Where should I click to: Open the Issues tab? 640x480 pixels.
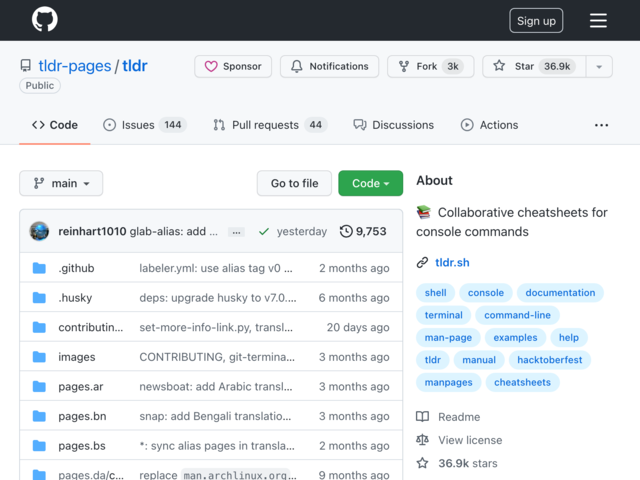tap(145, 125)
